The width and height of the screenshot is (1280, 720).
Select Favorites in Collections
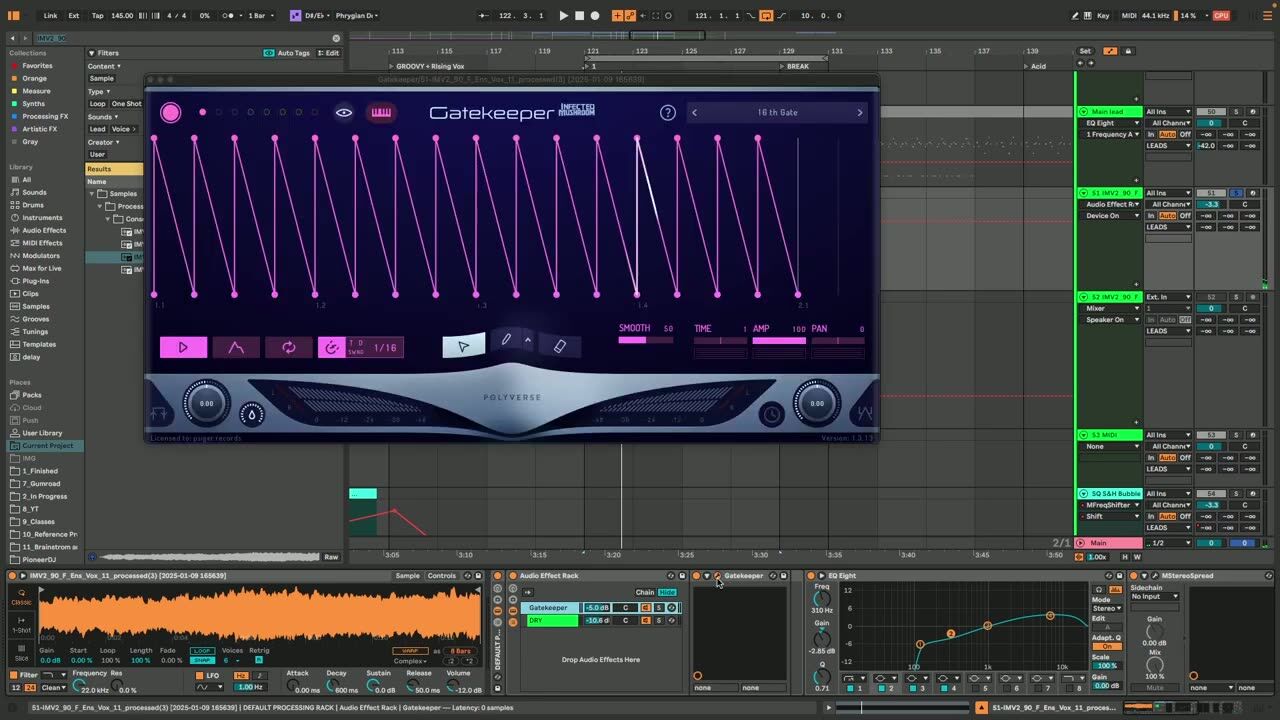point(38,66)
